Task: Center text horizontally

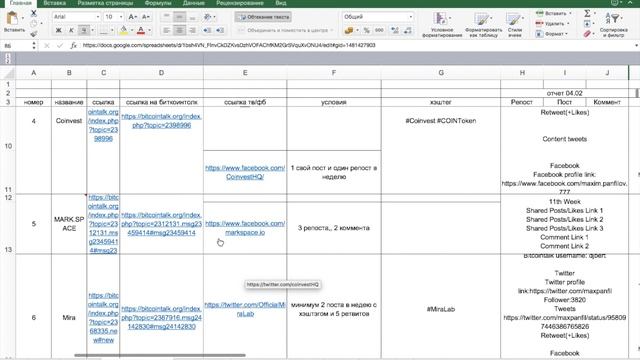Action: [179, 30]
